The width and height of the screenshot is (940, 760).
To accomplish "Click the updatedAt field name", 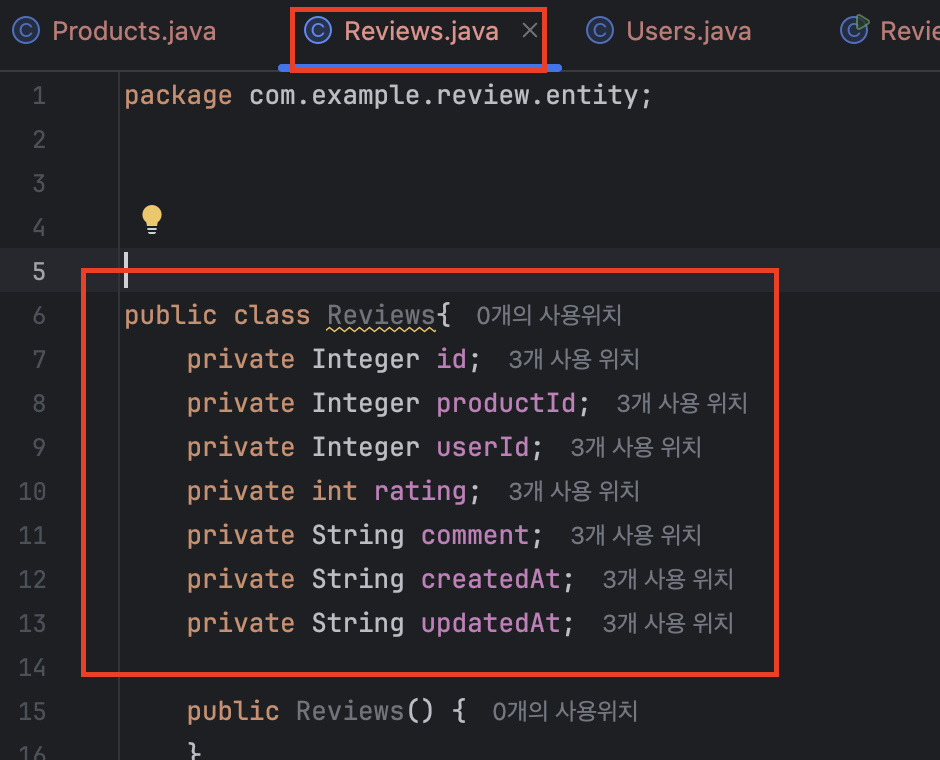I will click(490, 623).
